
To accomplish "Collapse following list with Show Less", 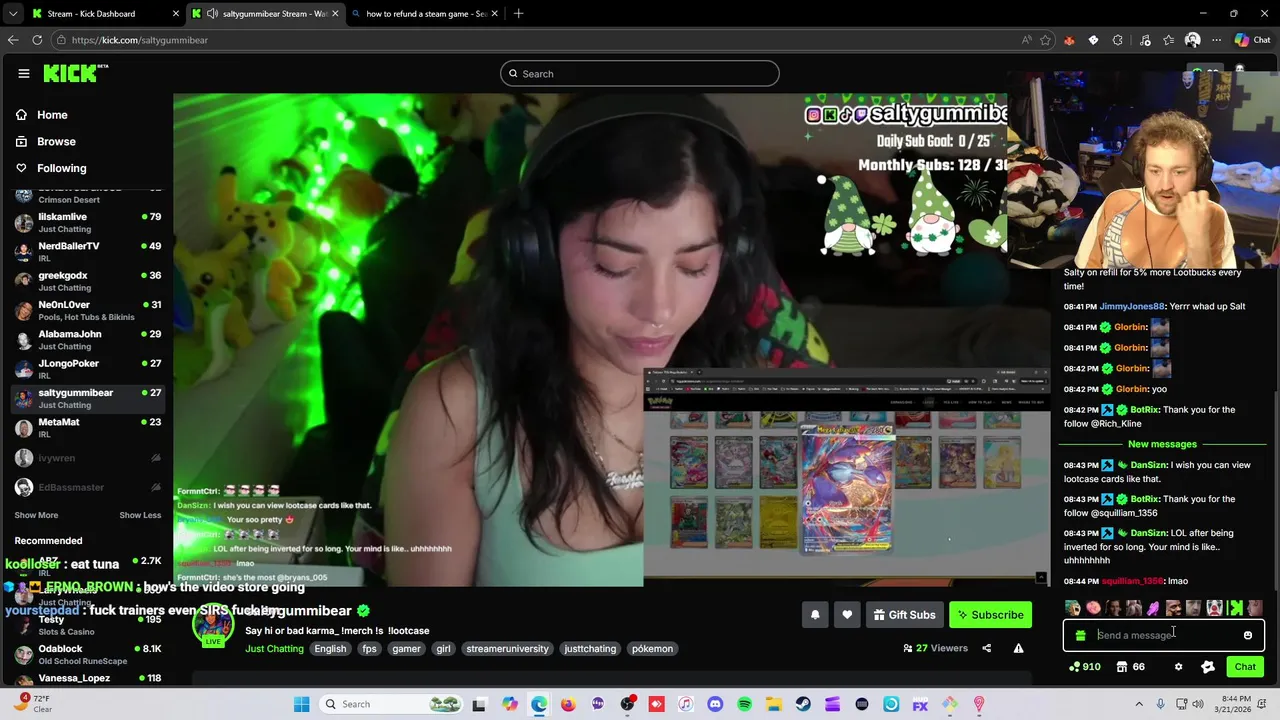I will [140, 515].
